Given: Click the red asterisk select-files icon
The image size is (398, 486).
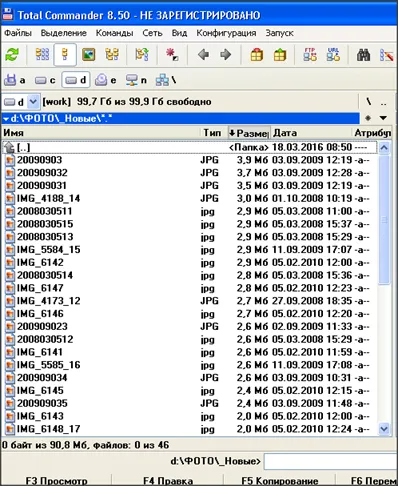Looking at the screenshot, I should (172, 55).
